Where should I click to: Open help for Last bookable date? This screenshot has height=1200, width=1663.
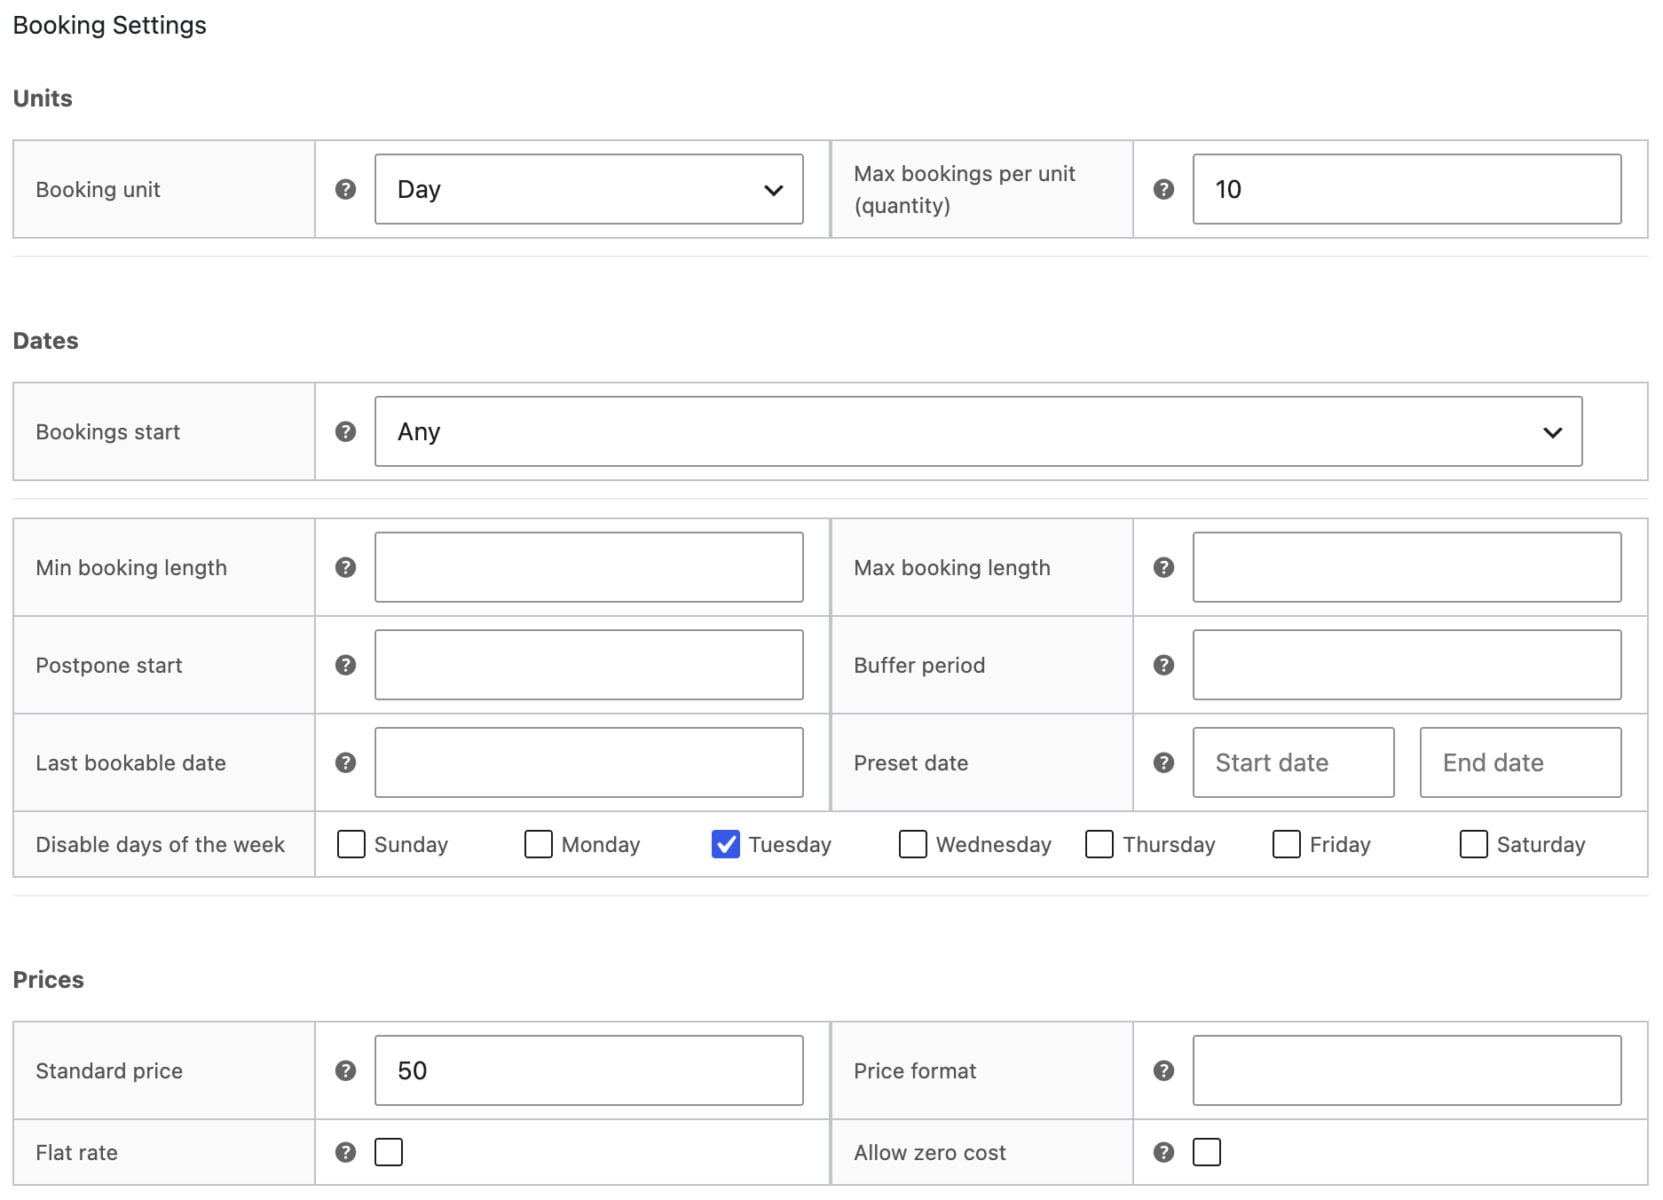pos(345,762)
